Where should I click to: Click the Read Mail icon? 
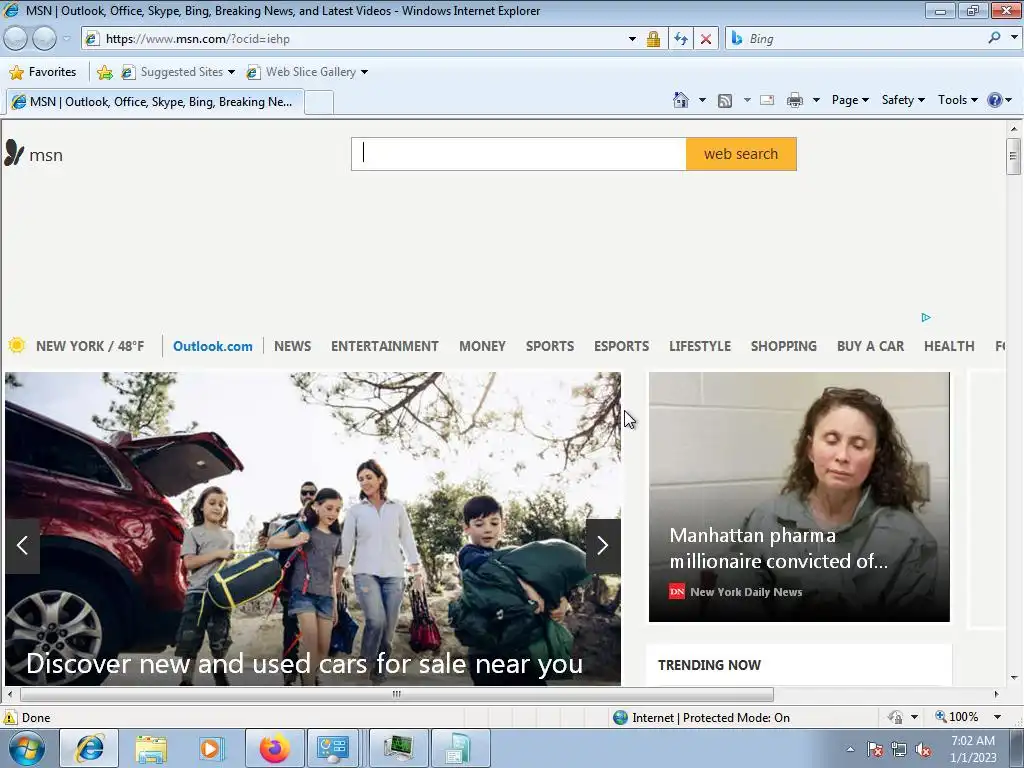click(x=767, y=100)
